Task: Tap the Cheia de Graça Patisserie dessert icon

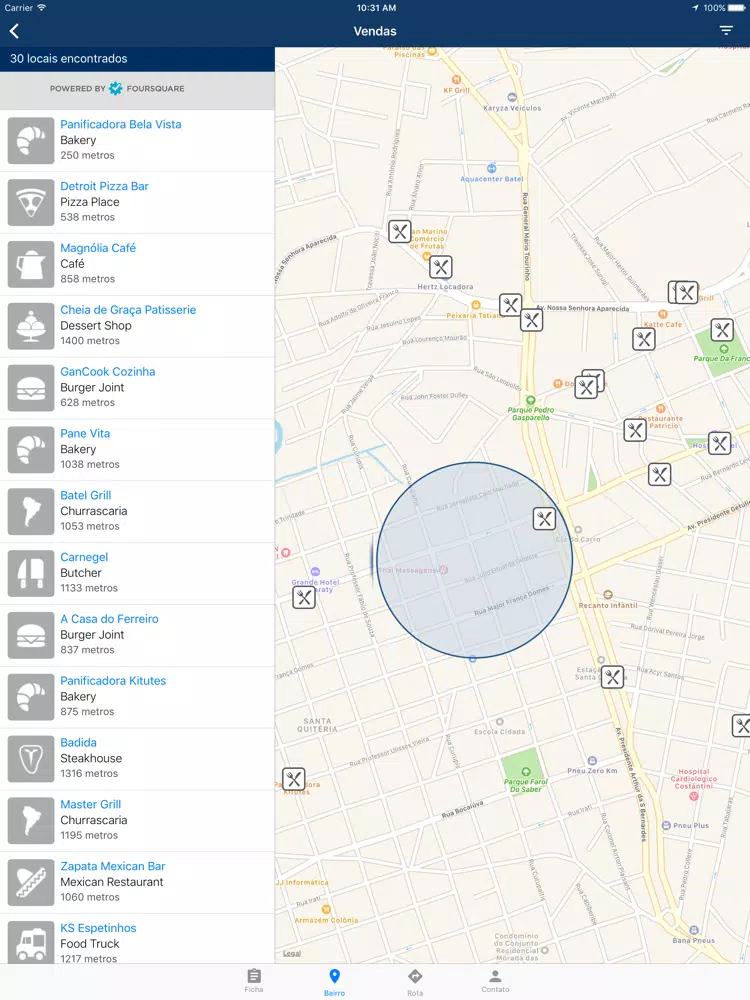Action: [x=31, y=326]
